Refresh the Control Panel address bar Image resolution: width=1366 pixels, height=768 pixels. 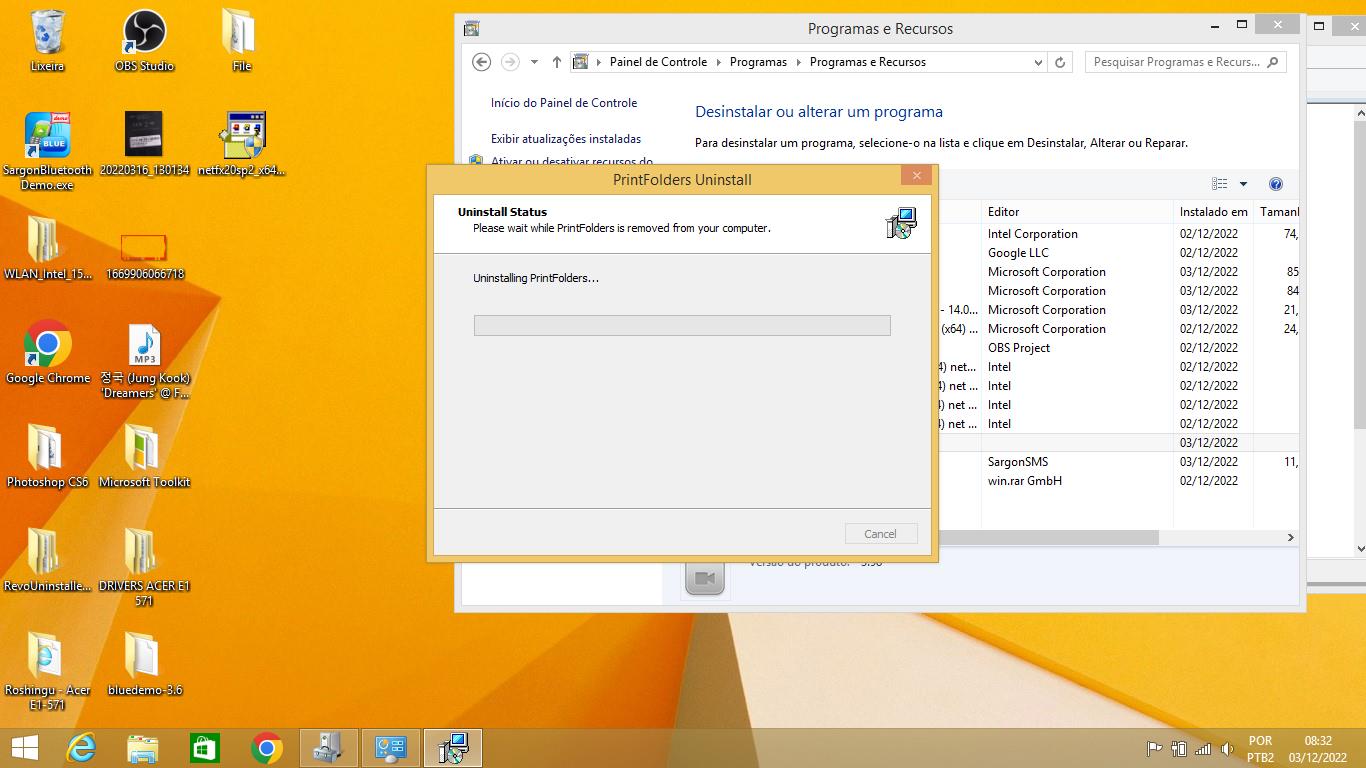(x=1060, y=62)
